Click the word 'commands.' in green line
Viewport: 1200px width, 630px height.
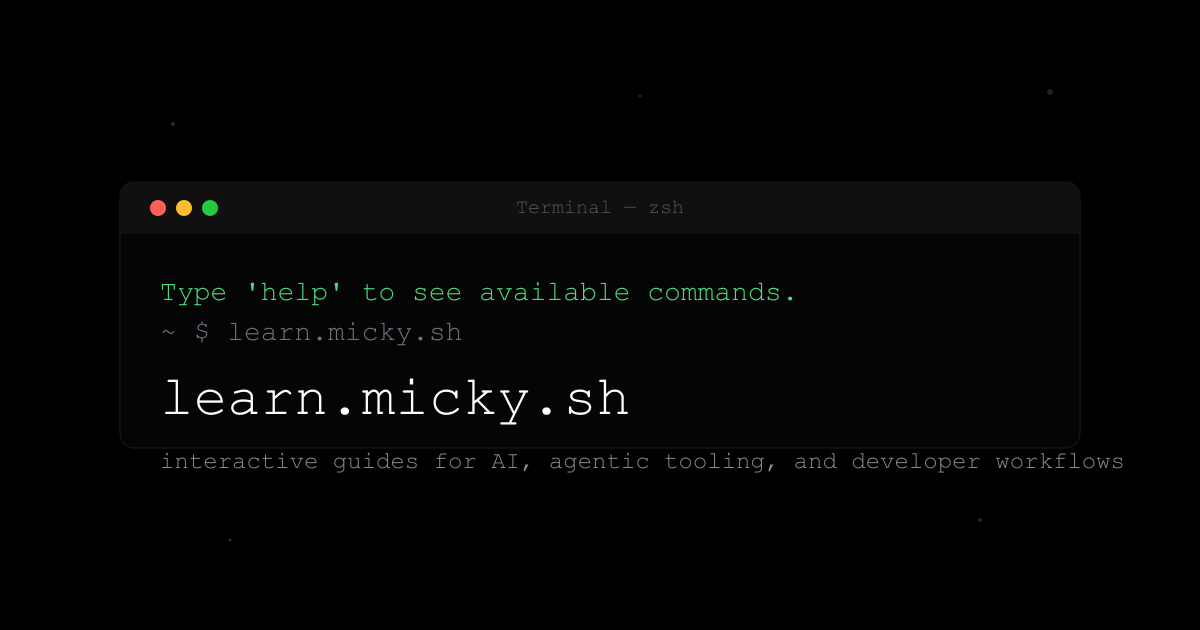coord(722,293)
